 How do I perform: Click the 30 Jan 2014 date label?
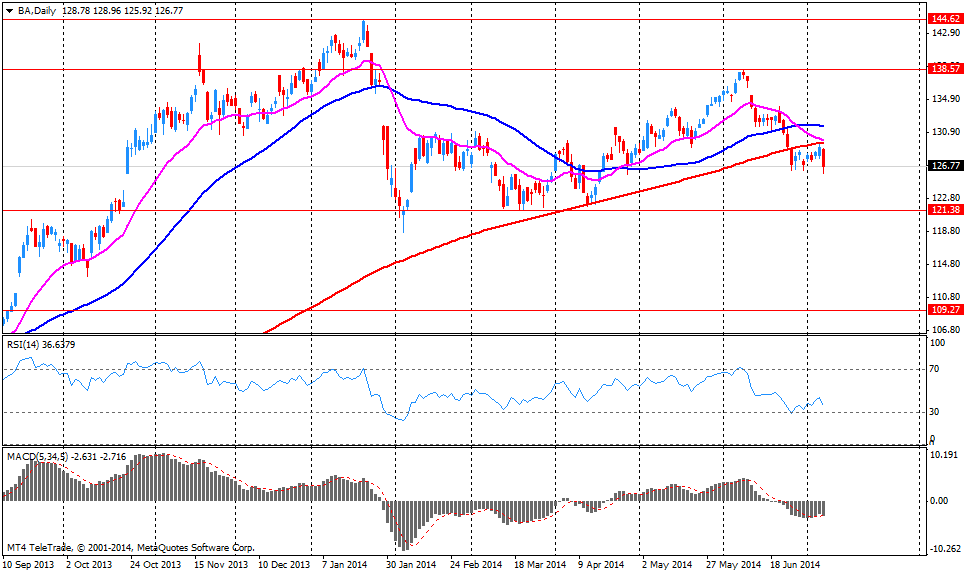click(411, 565)
